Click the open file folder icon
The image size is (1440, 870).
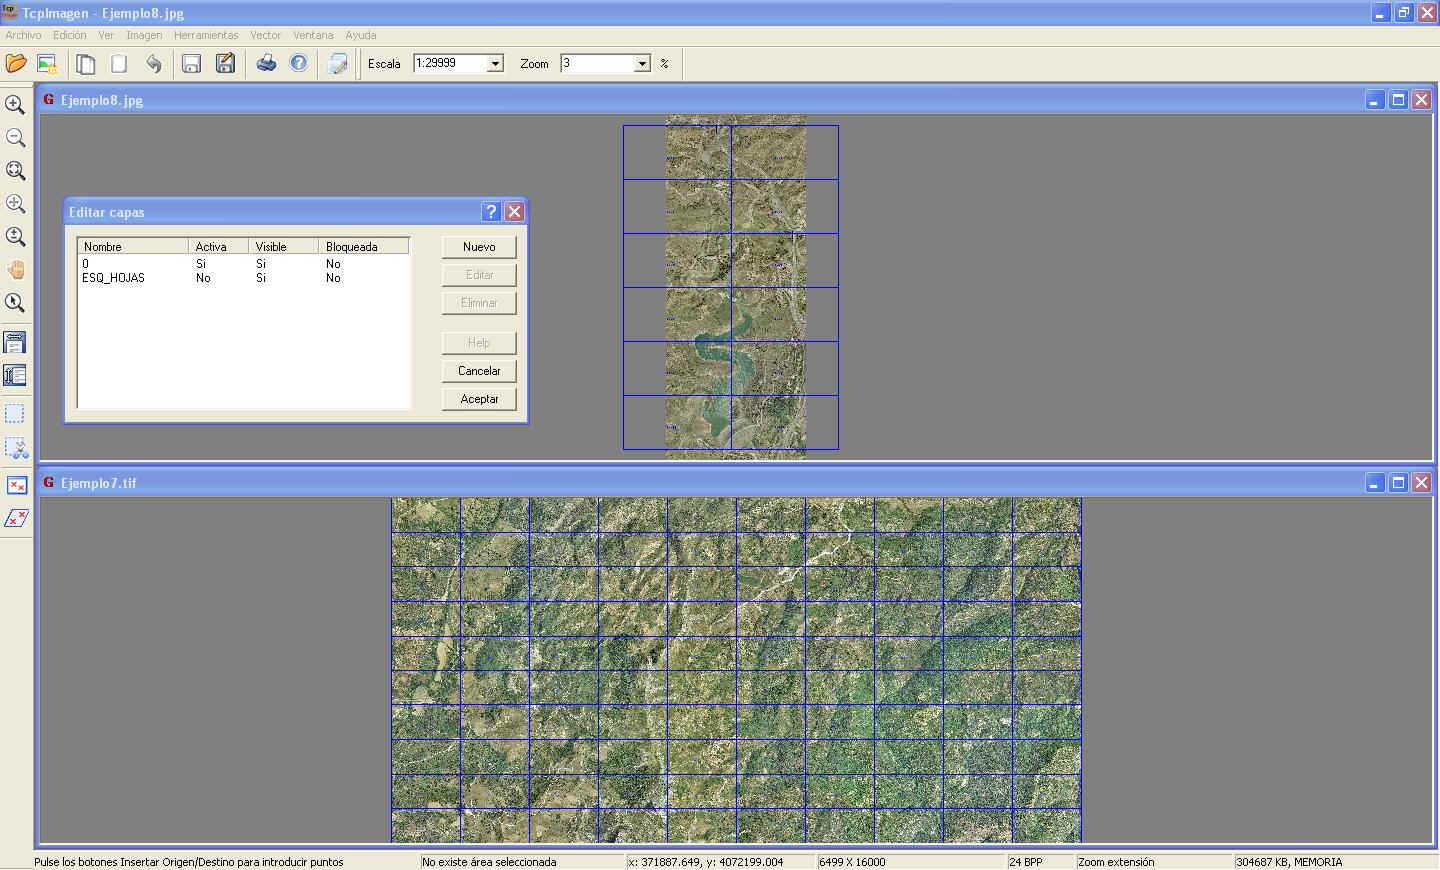(x=16, y=63)
